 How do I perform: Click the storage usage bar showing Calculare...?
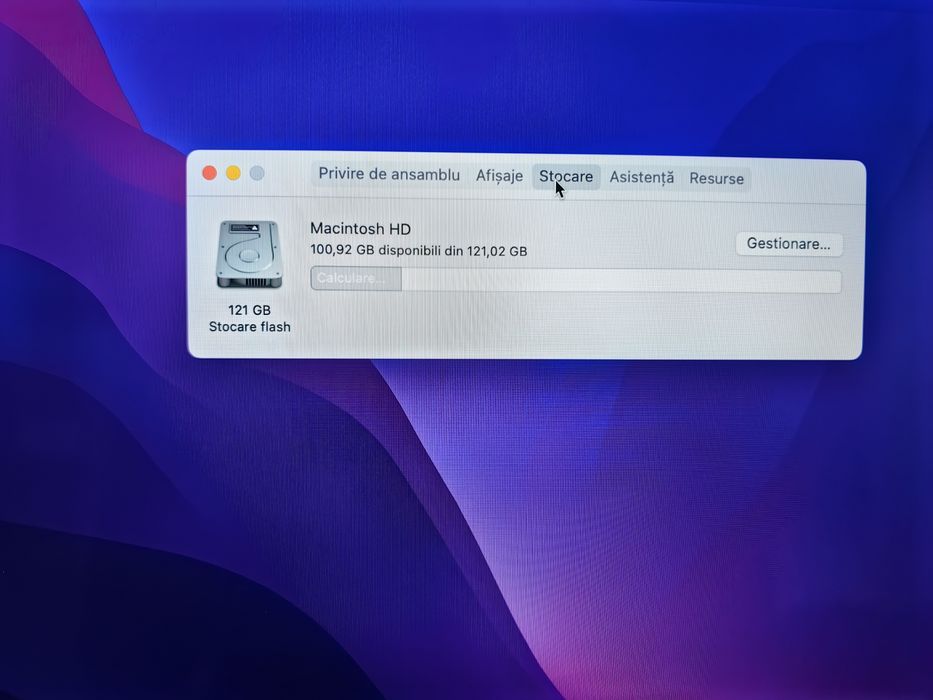pyautogui.click(x=575, y=280)
